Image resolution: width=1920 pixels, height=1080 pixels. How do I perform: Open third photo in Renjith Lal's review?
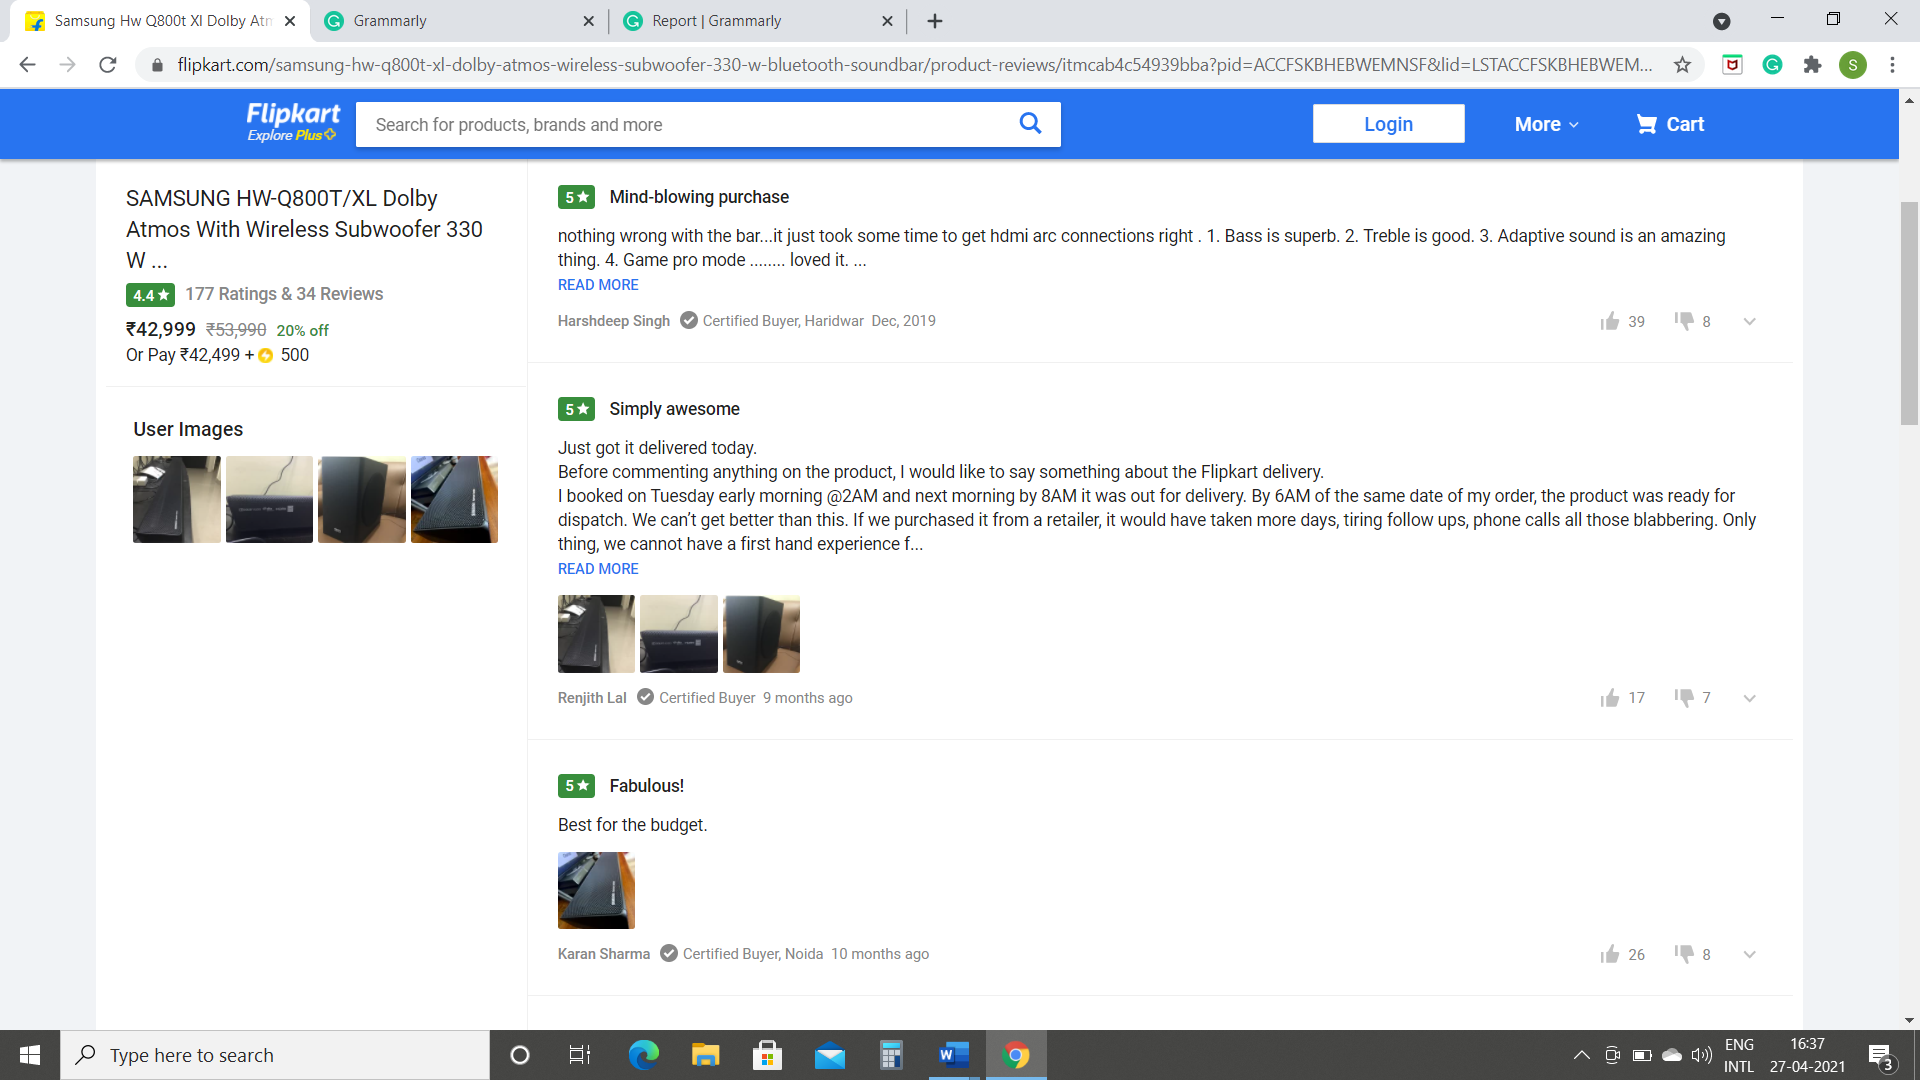(761, 634)
